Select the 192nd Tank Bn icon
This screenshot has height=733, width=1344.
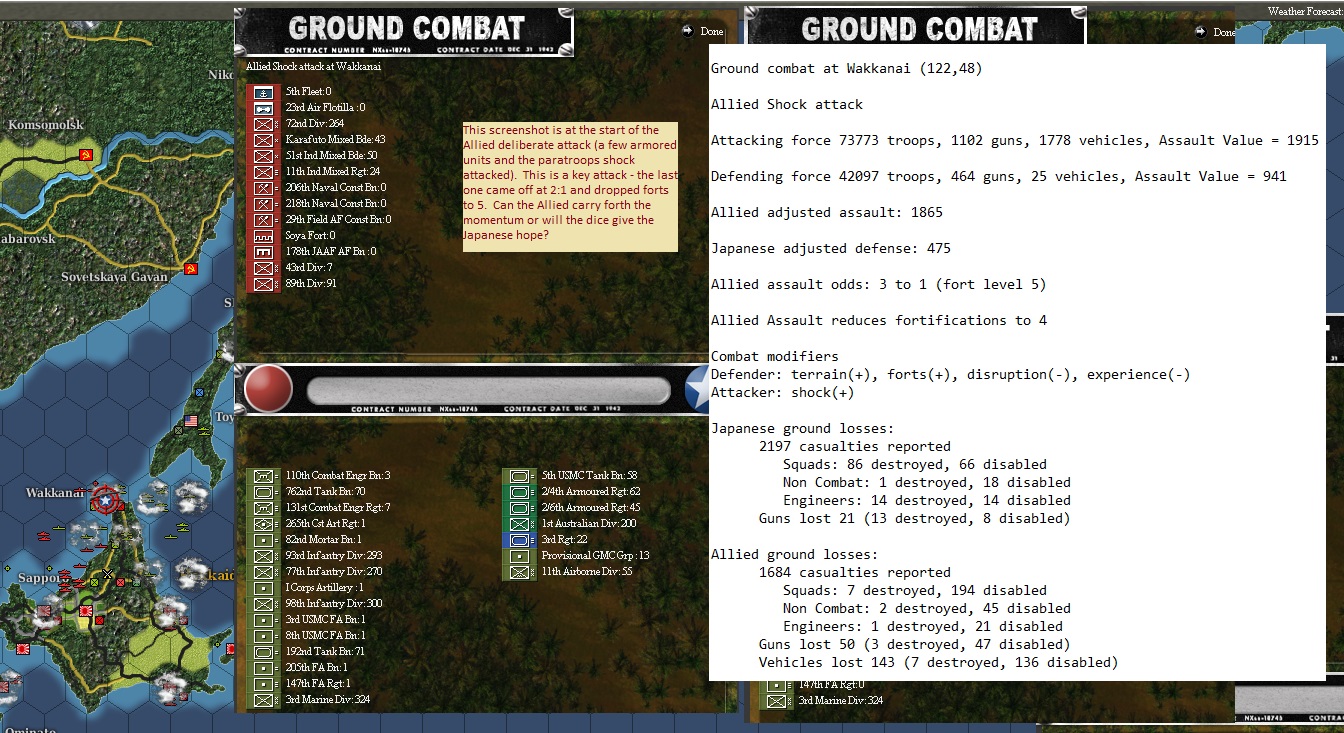click(264, 652)
